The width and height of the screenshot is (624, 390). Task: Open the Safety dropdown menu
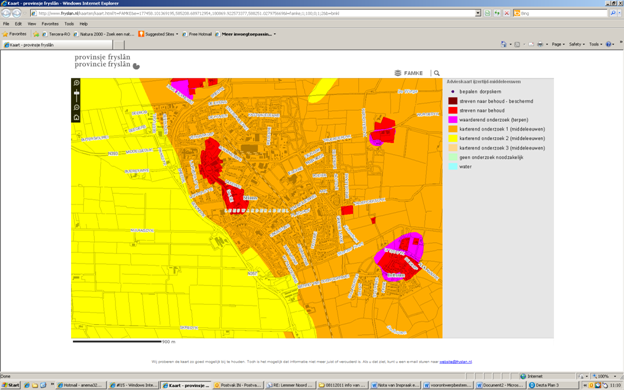577,44
